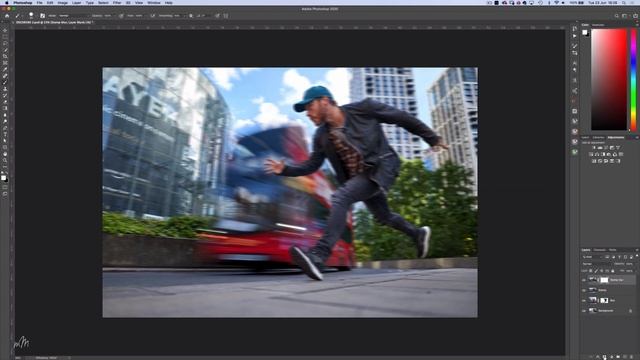Image resolution: width=640 pixels, height=360 pixels.
Task: Create new fill or adjustment layer icon
Action: [611, 357]
